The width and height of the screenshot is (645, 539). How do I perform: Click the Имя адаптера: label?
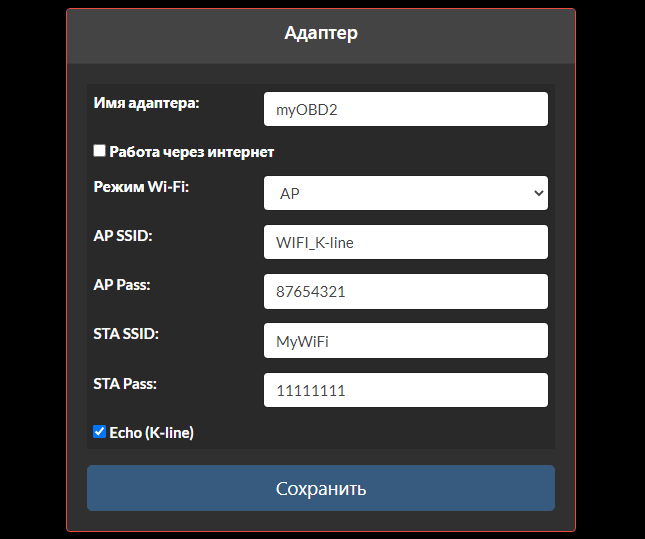(146, 102)
